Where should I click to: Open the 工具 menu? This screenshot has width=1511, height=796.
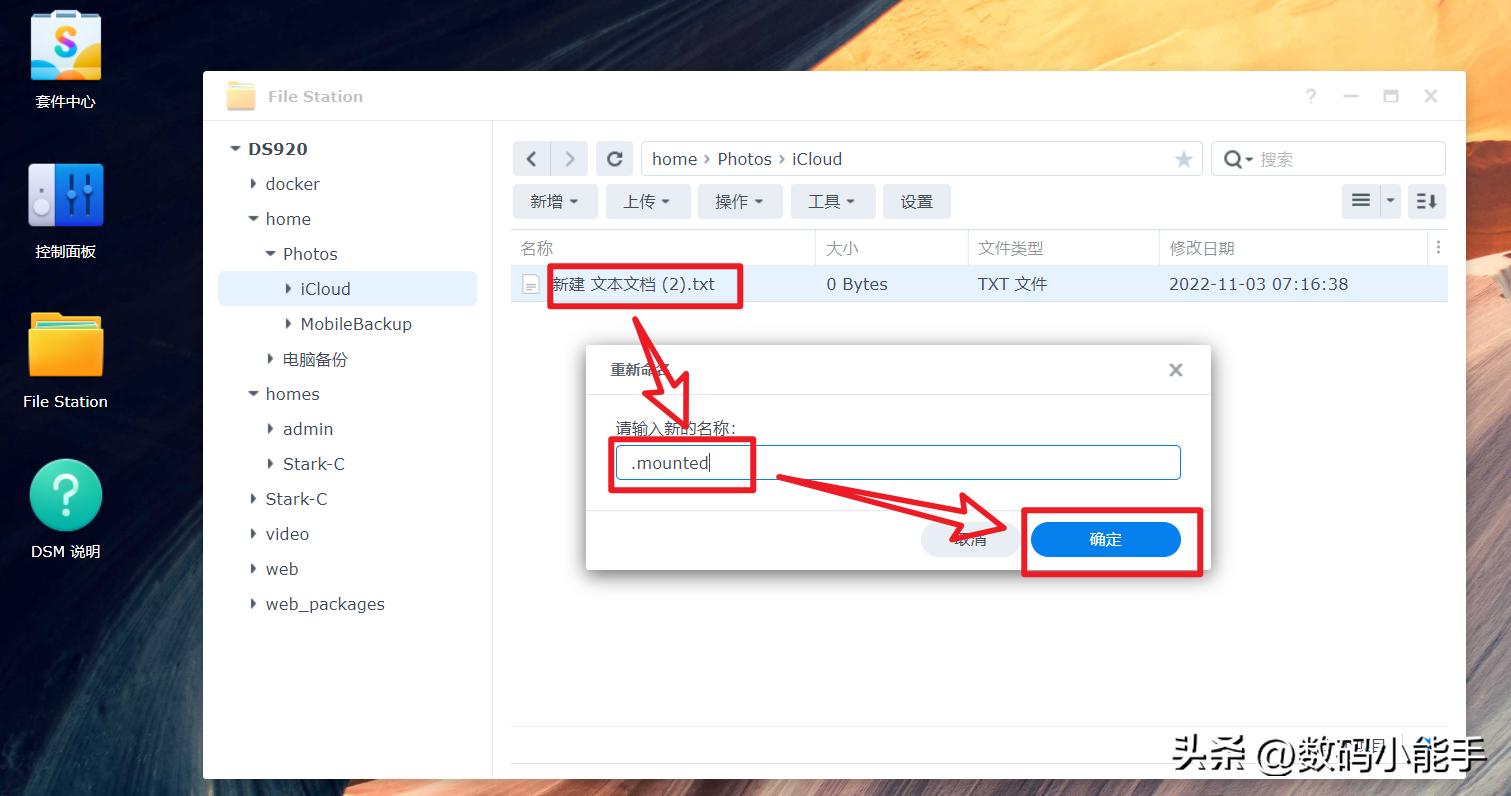click(832, 201)
